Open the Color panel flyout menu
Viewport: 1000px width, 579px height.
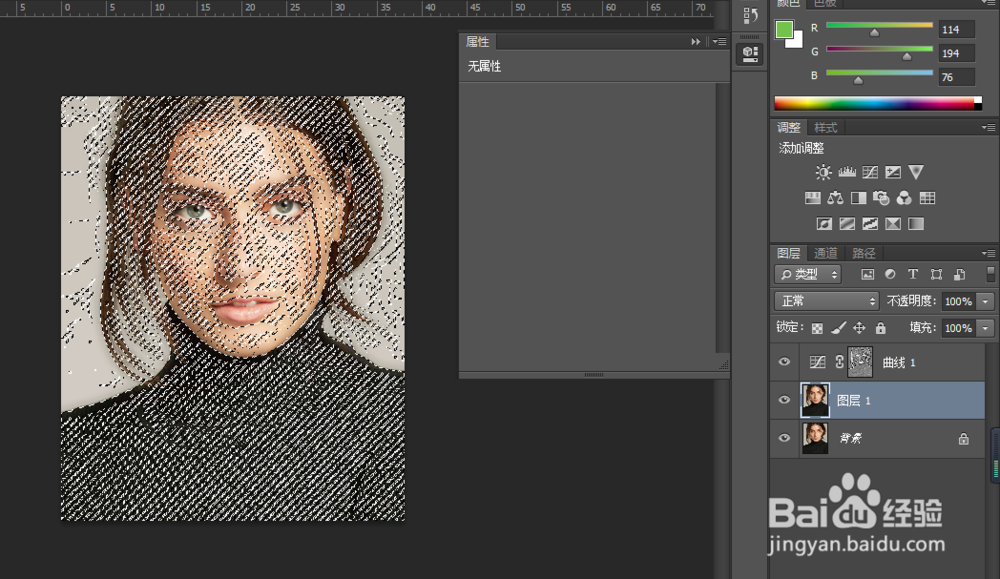point(989,3)
